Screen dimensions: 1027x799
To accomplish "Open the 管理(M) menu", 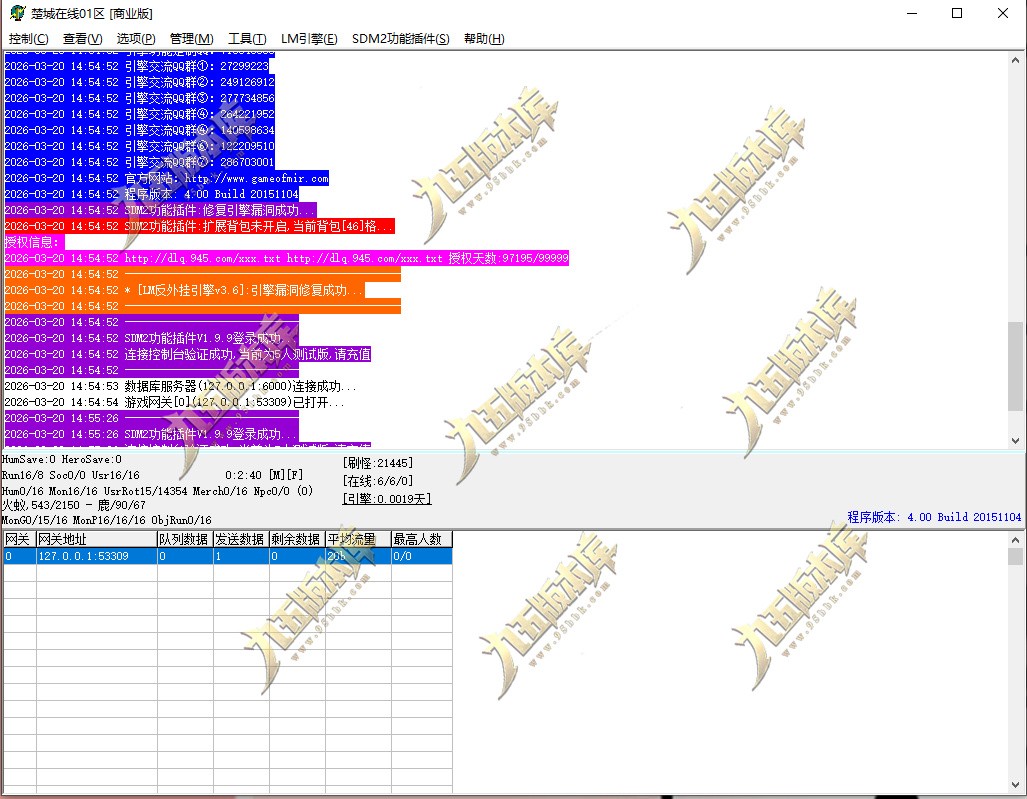I will point(192,39).
